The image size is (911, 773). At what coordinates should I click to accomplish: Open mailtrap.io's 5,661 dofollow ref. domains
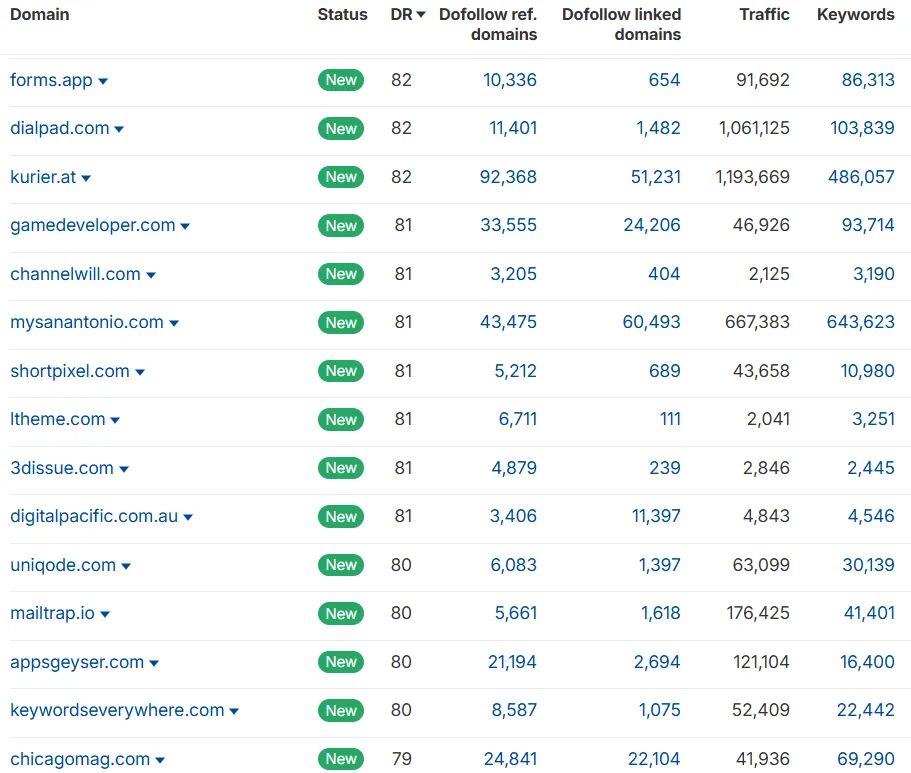coord(516,614)
